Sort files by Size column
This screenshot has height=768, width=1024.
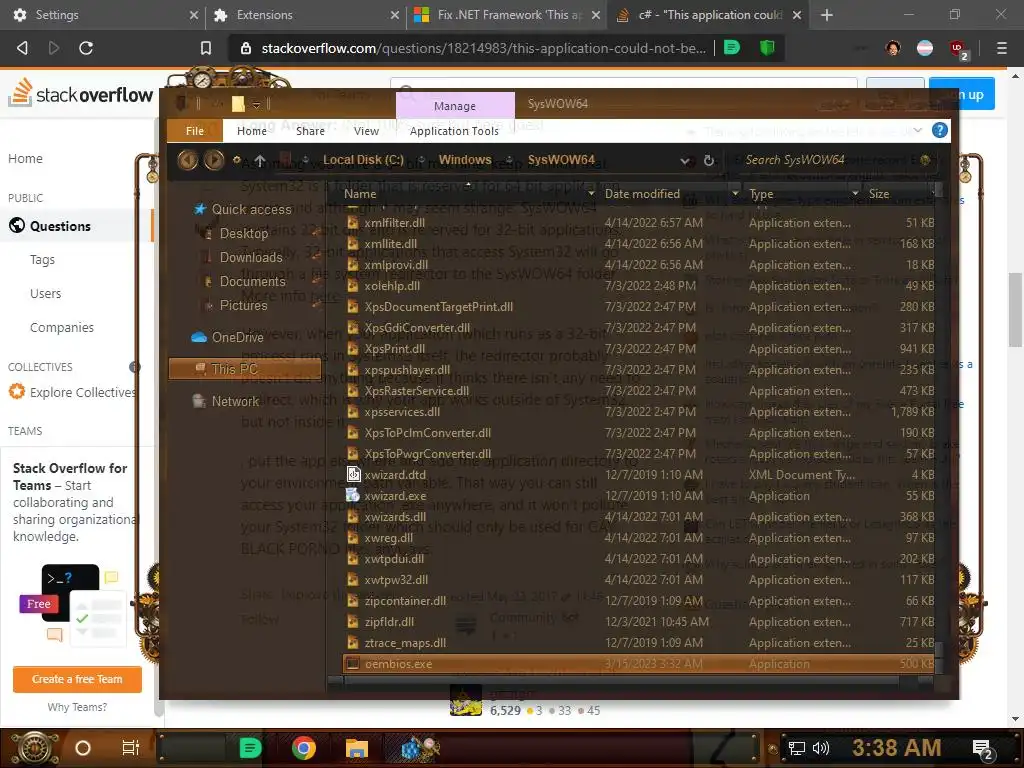(x=879, y=193)
